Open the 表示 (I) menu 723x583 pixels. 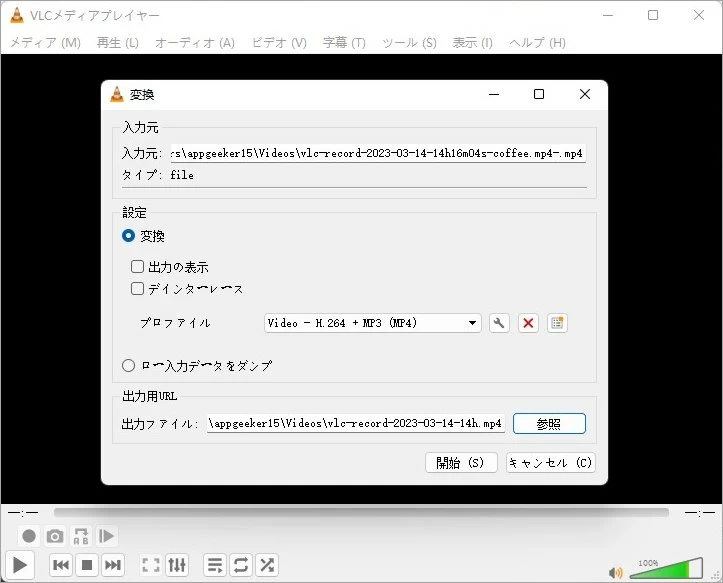point(472,43)
